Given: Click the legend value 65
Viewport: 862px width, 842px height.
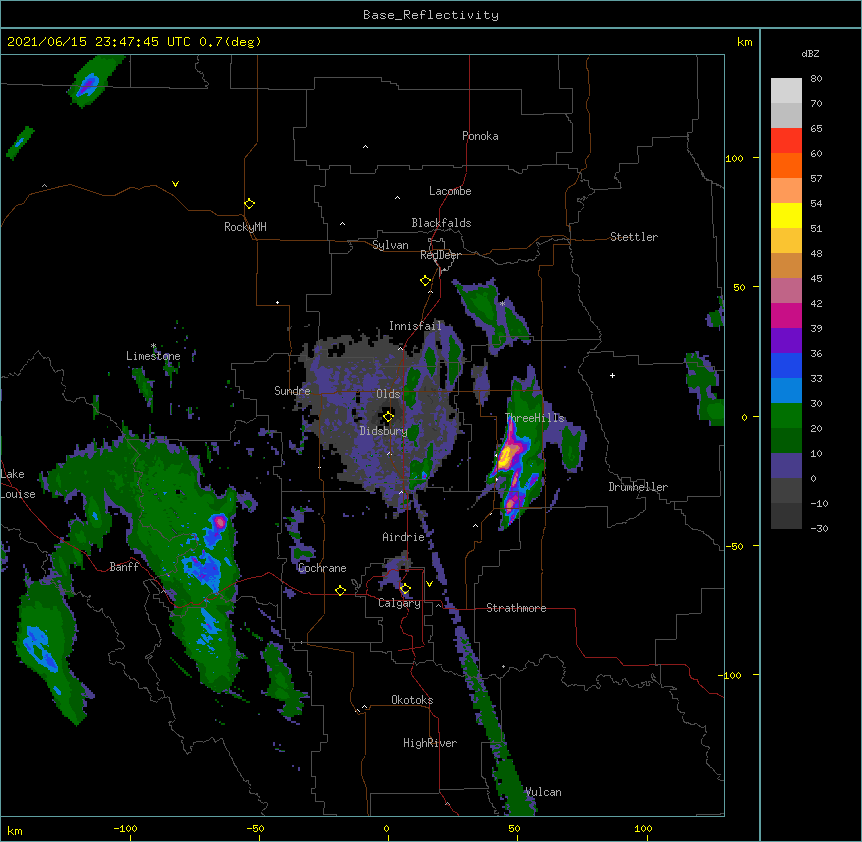Looking at the screenshot, I should [x=816, y=128].
